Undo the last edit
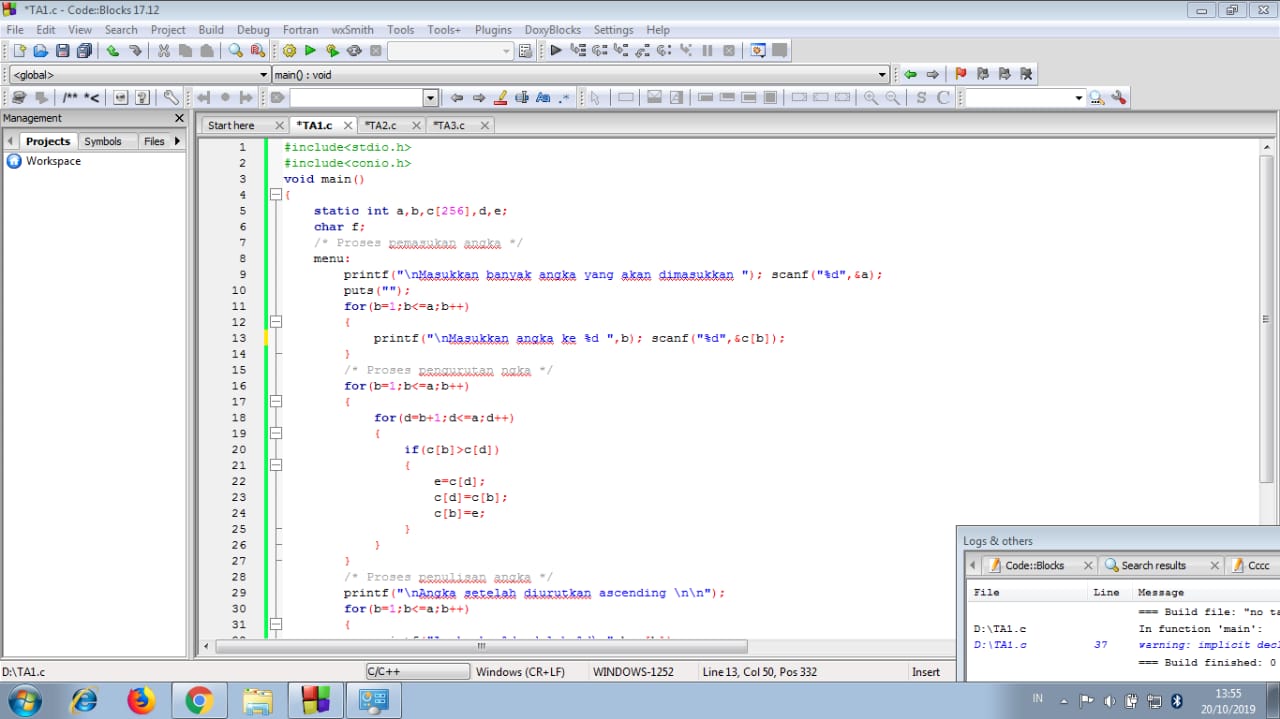 [x=113, y=51]
